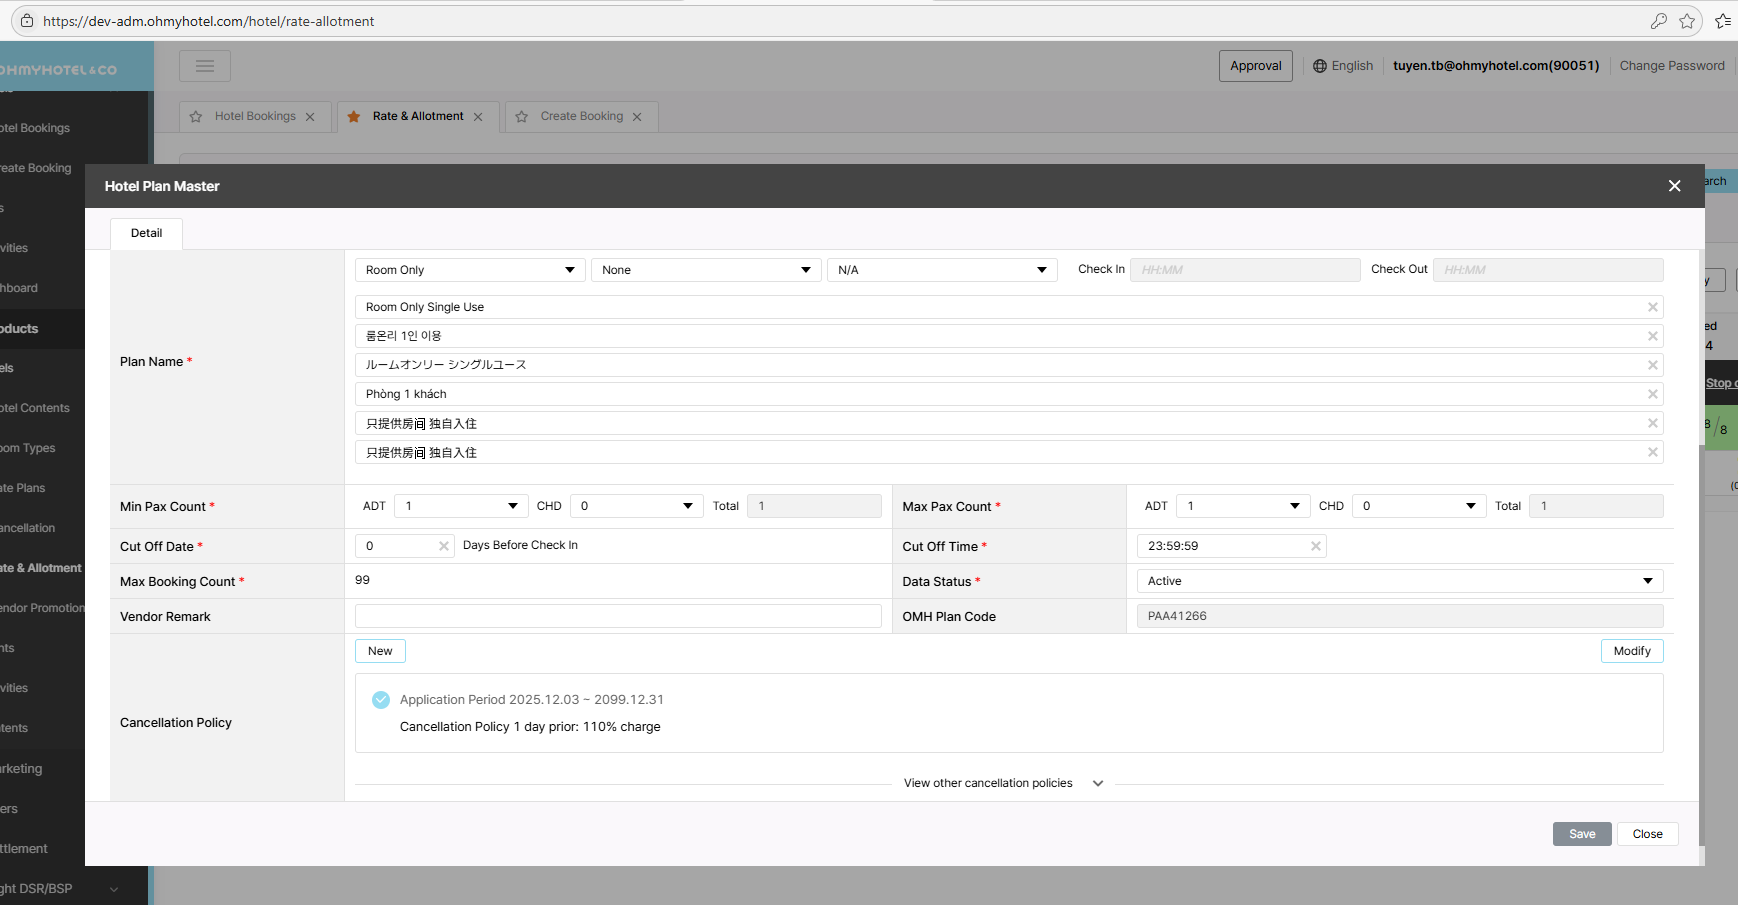Open the Min Pax ADT dropdown
Viewport: 1738px width, 905px height.
[460, 506]
